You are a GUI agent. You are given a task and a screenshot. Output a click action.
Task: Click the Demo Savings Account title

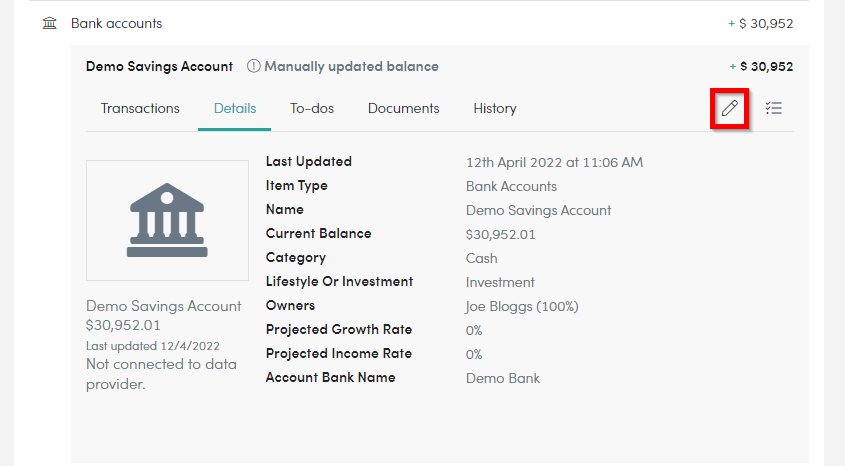click(160, 66)
